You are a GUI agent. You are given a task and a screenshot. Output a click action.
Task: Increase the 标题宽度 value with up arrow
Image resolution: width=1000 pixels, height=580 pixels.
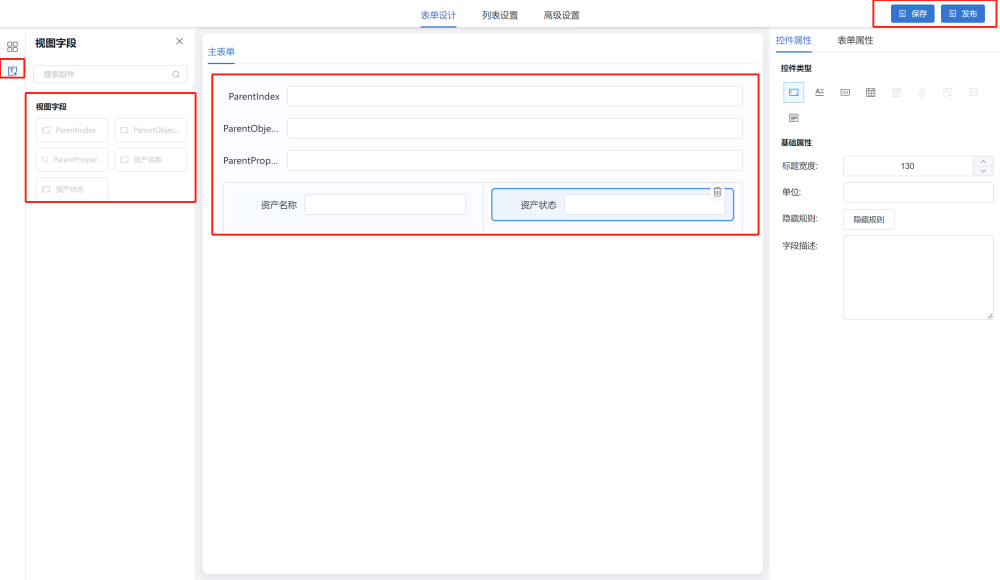[984, 161]
